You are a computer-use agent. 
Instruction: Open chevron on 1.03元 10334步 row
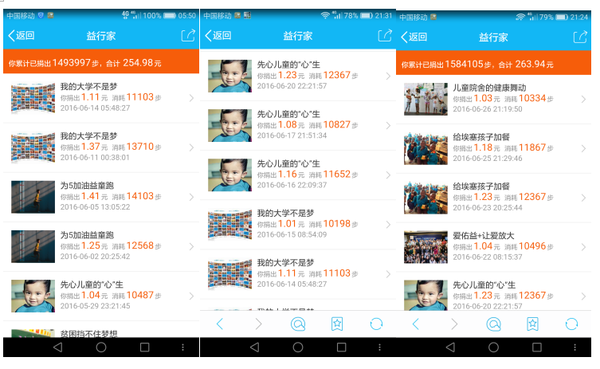pos(584,99)
